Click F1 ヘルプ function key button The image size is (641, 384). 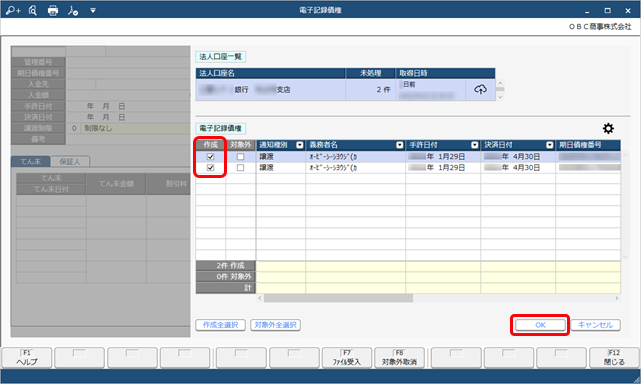[x=27, y=358]
